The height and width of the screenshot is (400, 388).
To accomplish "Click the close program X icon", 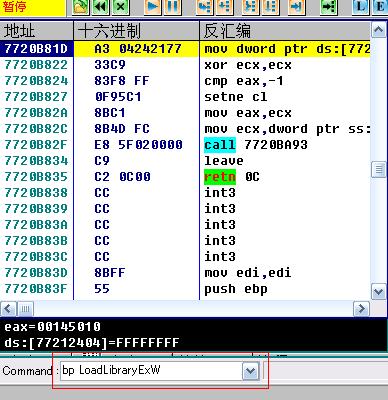I will click(121, 7).
